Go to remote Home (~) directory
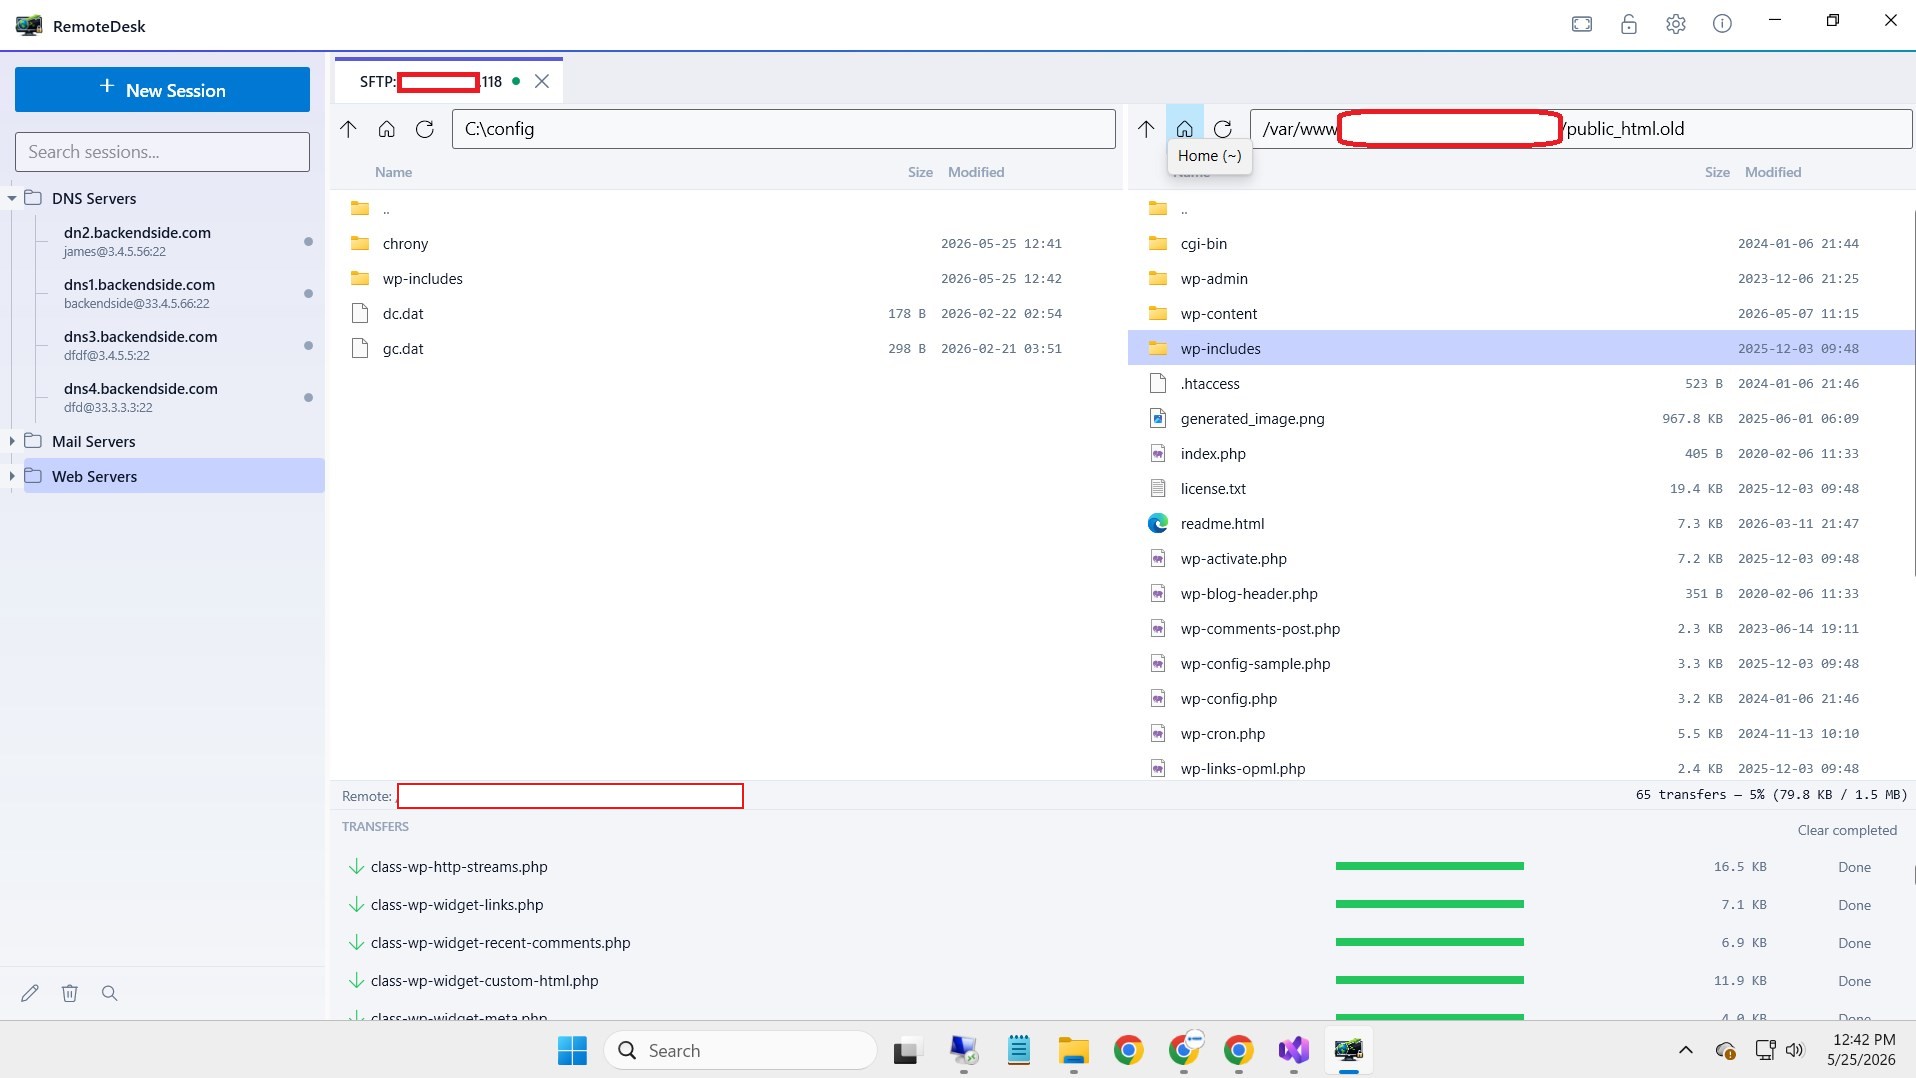 (x=1184, y=129)
